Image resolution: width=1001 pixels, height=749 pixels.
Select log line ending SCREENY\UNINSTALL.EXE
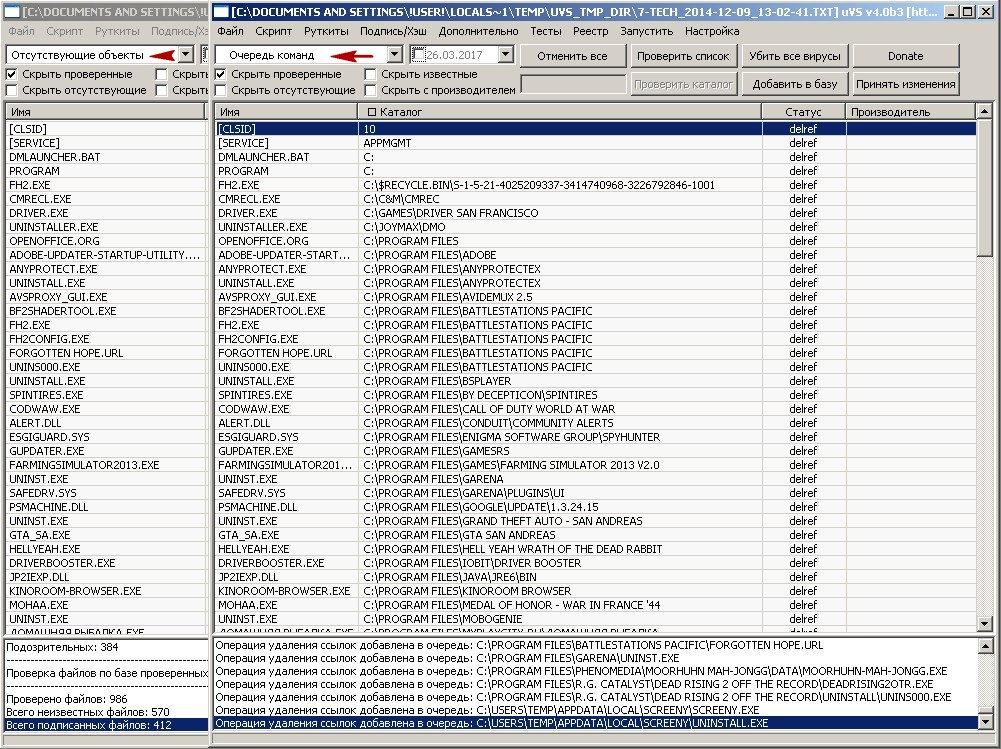(596, 723)
